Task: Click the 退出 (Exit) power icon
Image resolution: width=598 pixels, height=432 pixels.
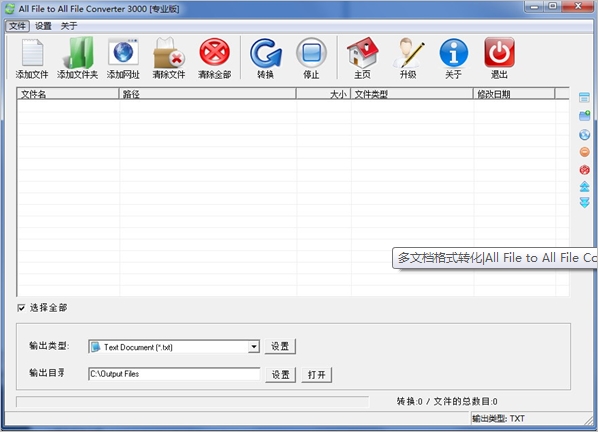Action: pos(499,58)
